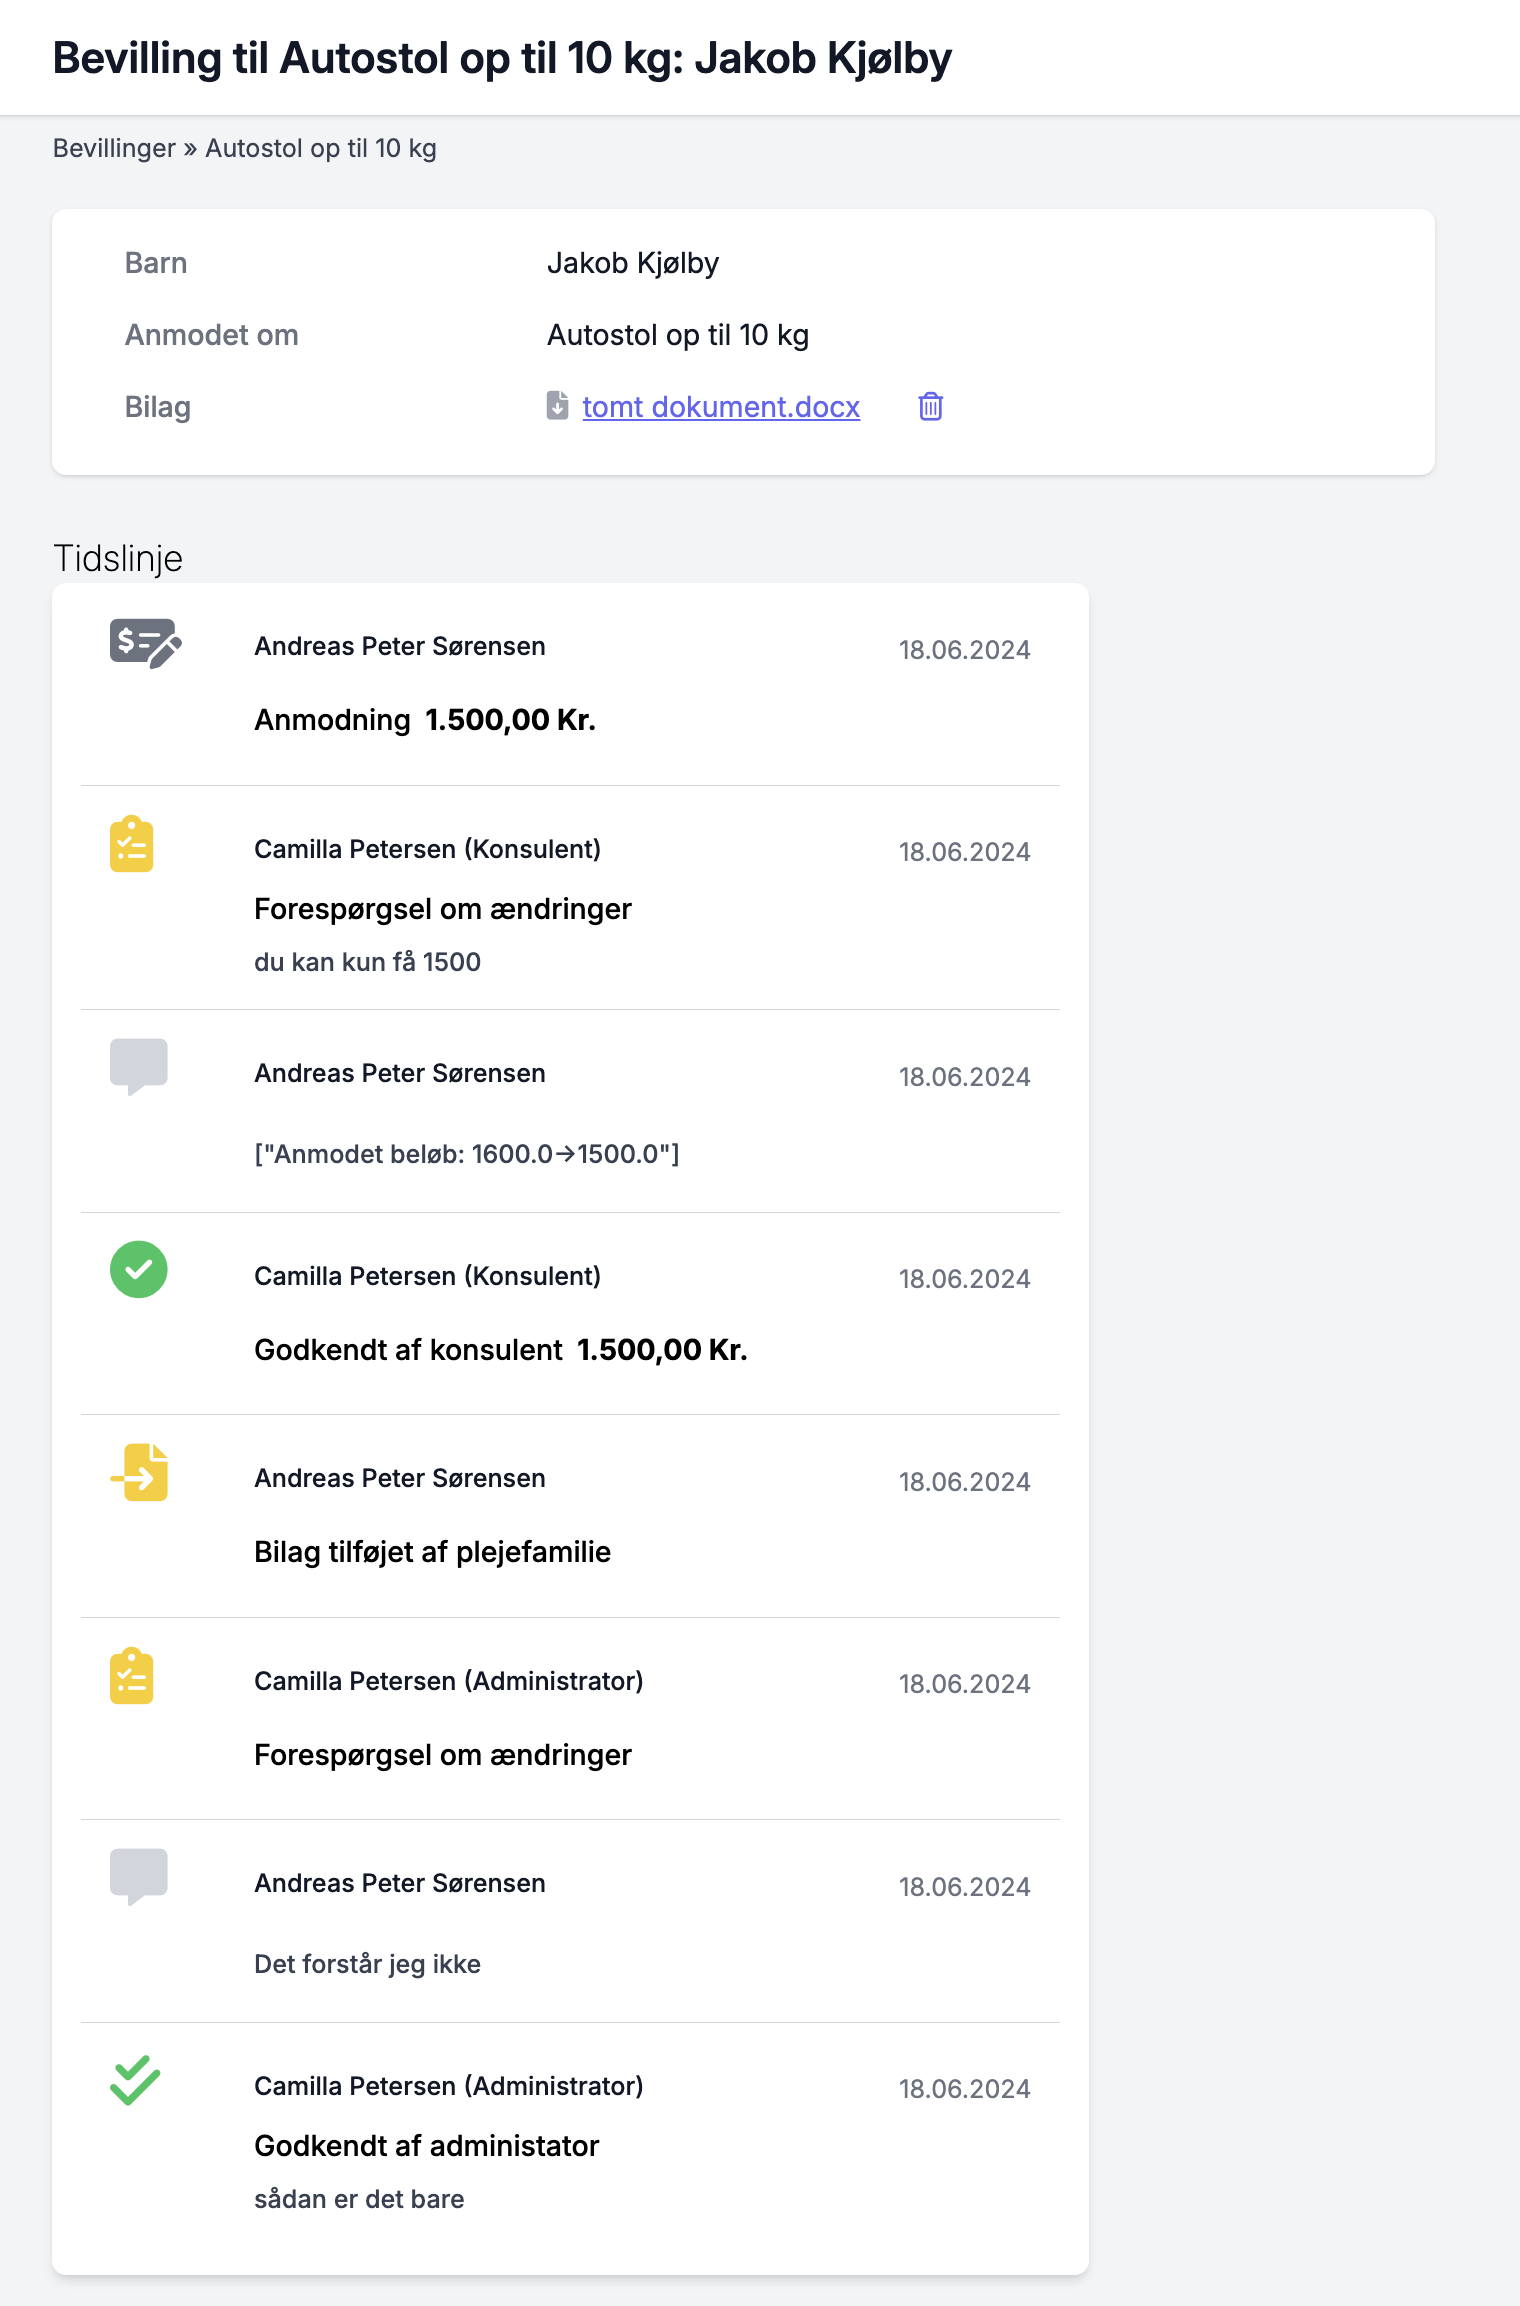Click the child name Jakob Kjølby value
The width and height of the screenshot is (1520, 2306).
(632, 263)
